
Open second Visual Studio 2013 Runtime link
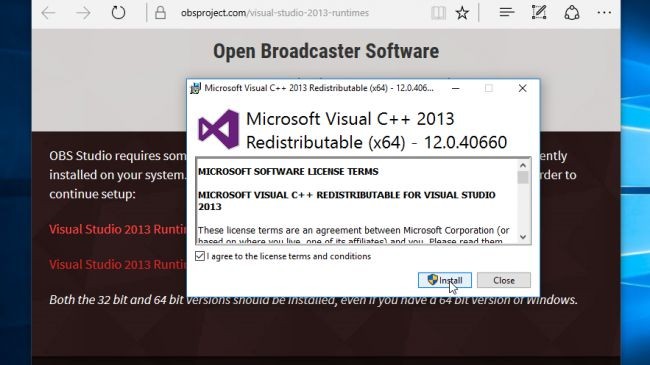coord(118,265)
